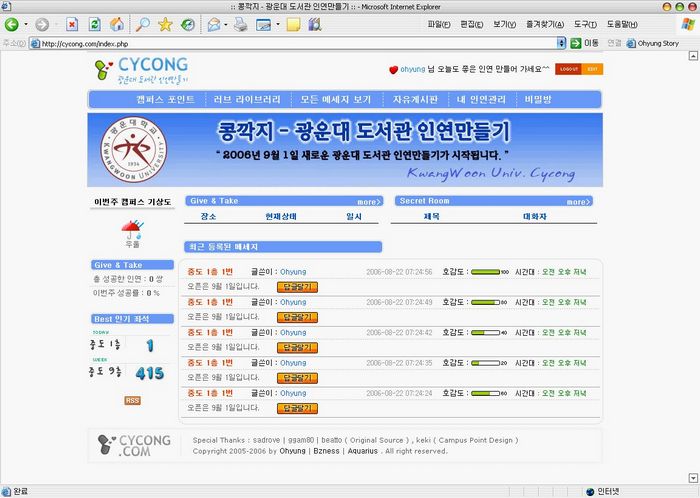Open the 도구(T) menu
This screenshot has height=498, width=700.
coord(585,25)
